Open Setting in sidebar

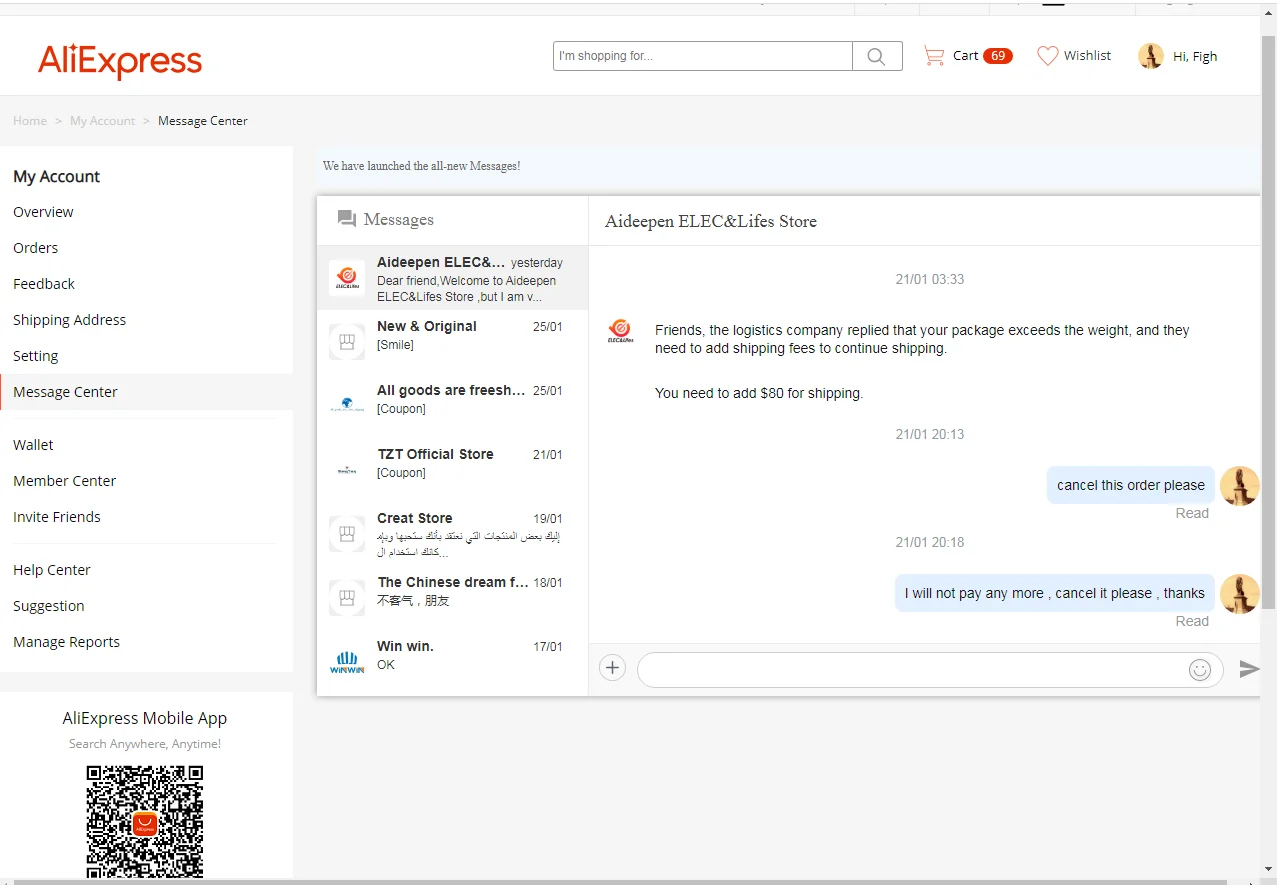[x=35, y=356]
